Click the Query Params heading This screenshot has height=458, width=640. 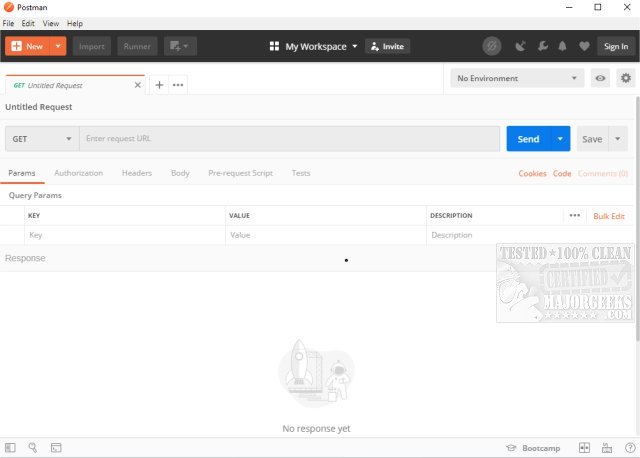(35, 195)
